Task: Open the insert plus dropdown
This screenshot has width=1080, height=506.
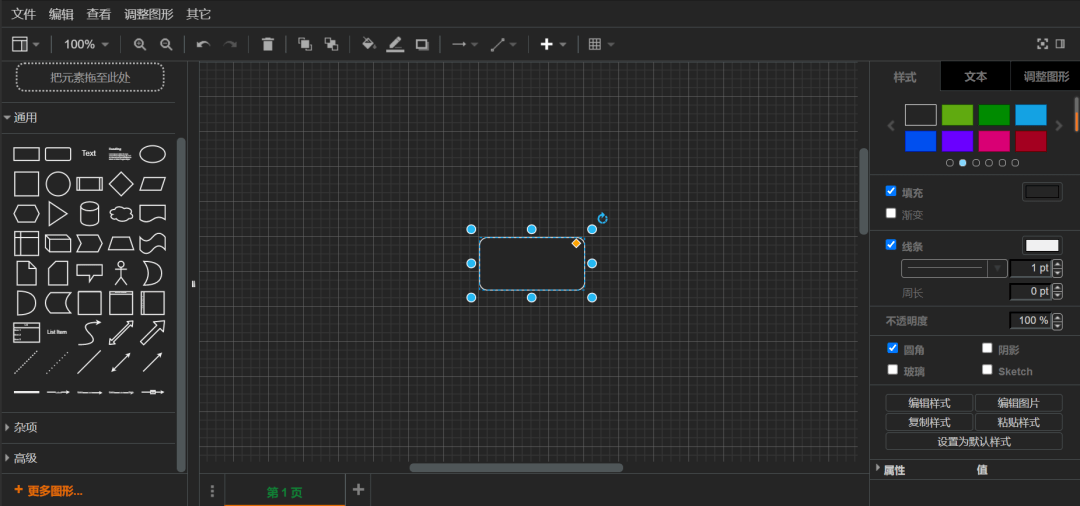Action: click(x=553, y=45)
